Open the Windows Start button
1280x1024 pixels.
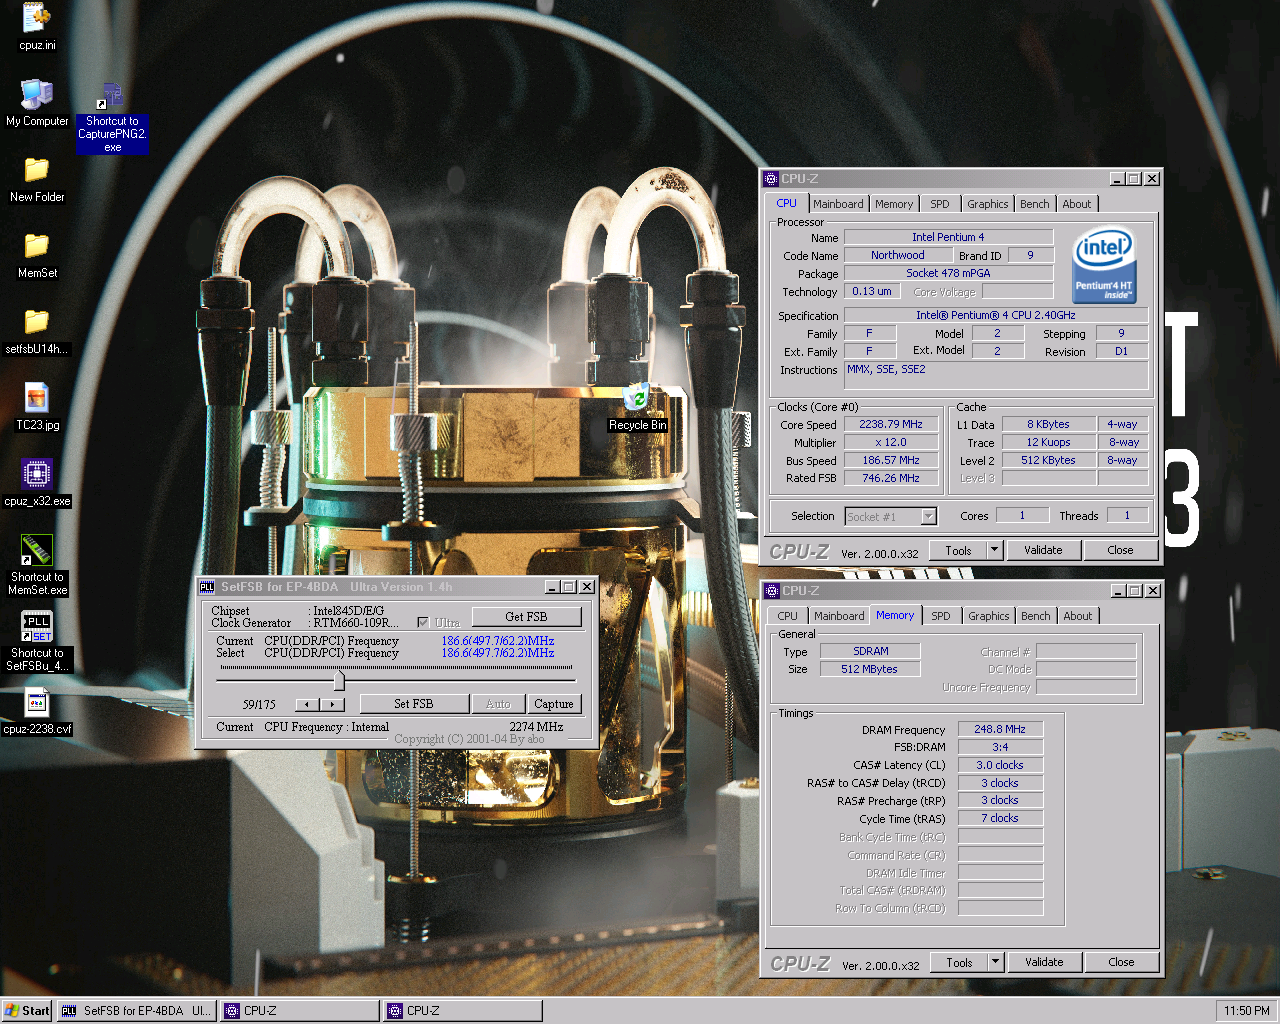pyautogui.click(x=27, y=1011)
